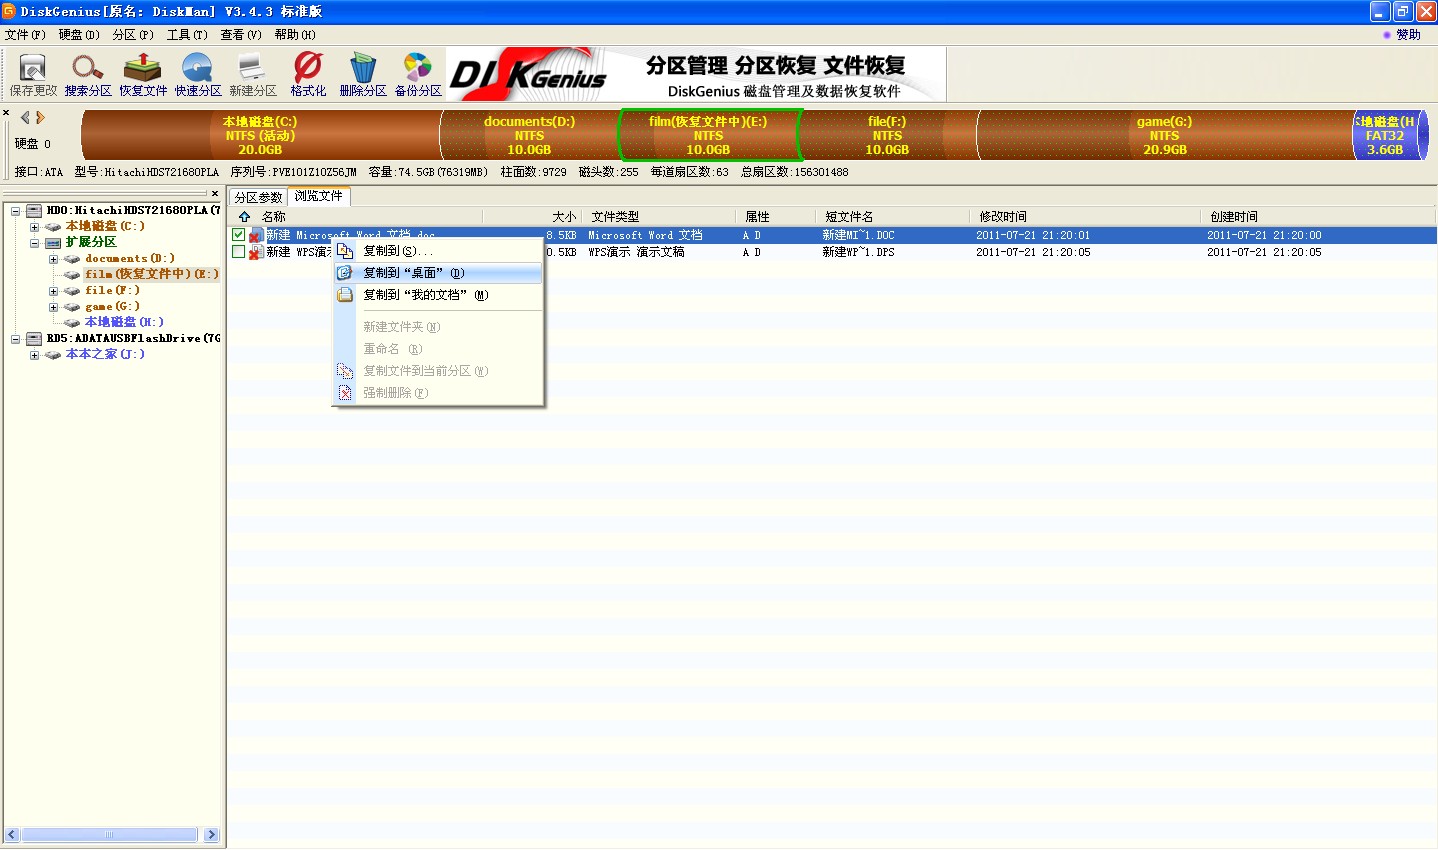This screenshot has height=850, width=1438.
Task: Sort by the 创建时间 column header
Action: (x=1317, y=217)
